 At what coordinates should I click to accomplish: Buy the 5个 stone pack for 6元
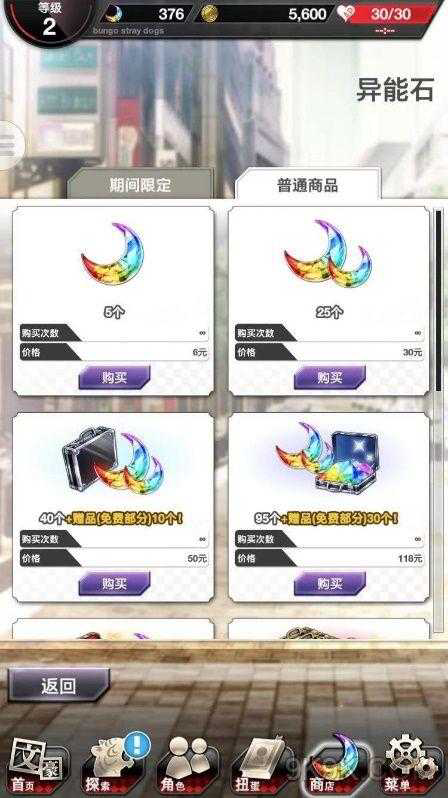coord(114,378)
